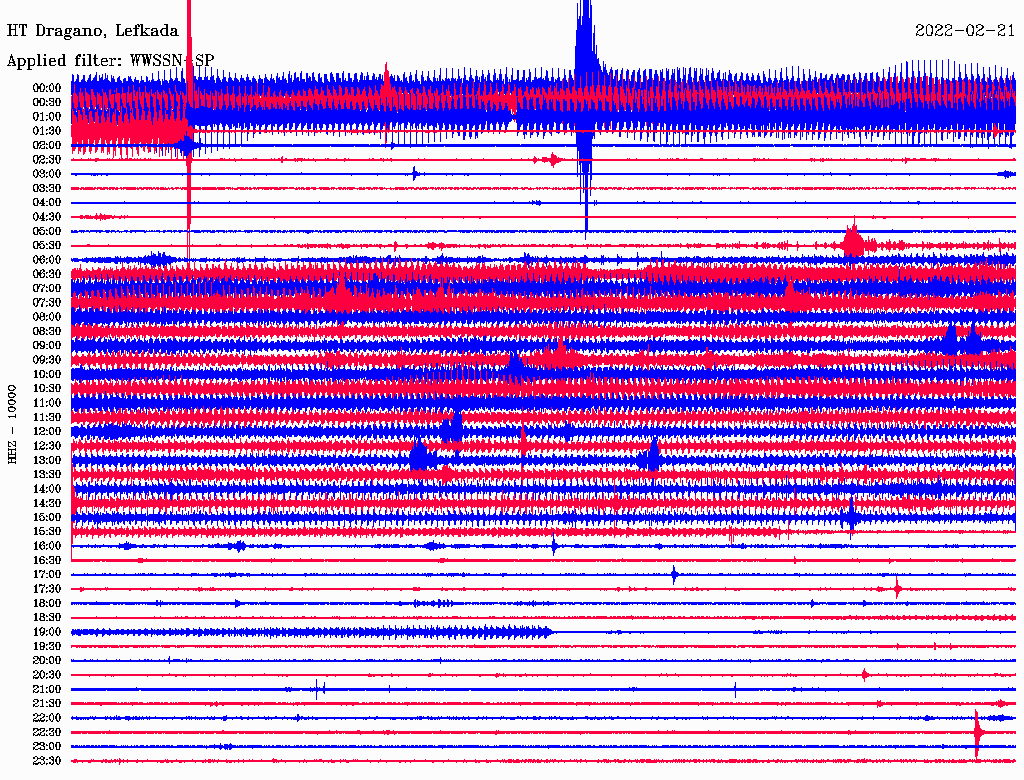Viewport: 1024px width, 780px height.
Task: Click the blue spike on the 17:00 trace
Action: click(x=674, y=574)
